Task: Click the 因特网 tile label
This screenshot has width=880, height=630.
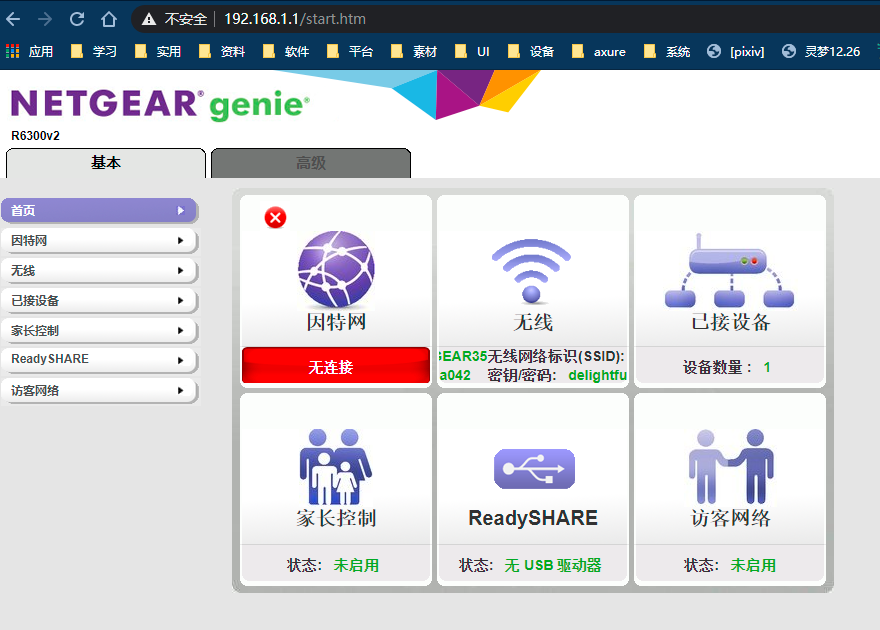Action: point(336,322)
